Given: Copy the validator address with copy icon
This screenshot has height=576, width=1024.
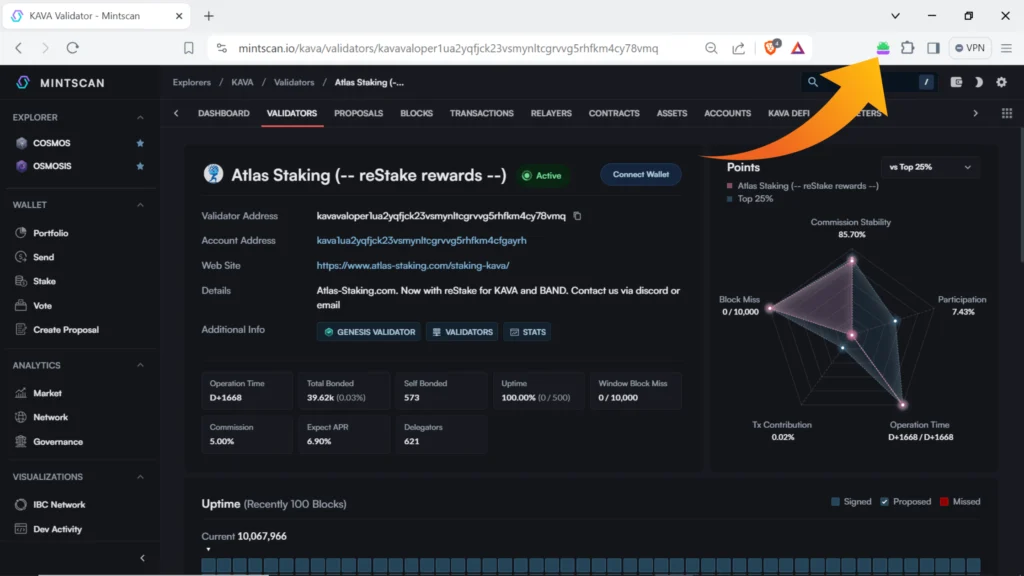Looking at the screenshot, I should click(x=577, y=216).
